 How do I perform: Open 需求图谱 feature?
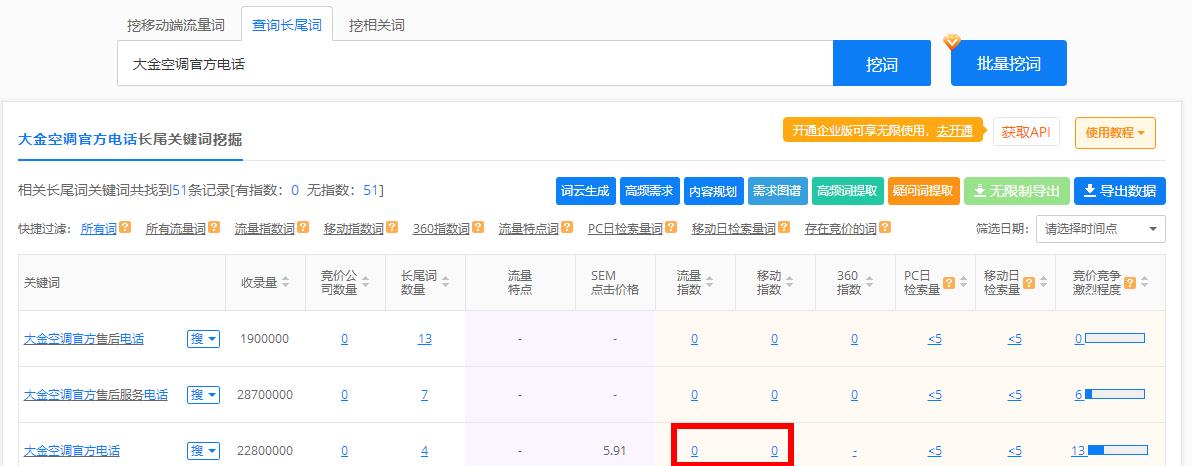[x=778, y=191]
